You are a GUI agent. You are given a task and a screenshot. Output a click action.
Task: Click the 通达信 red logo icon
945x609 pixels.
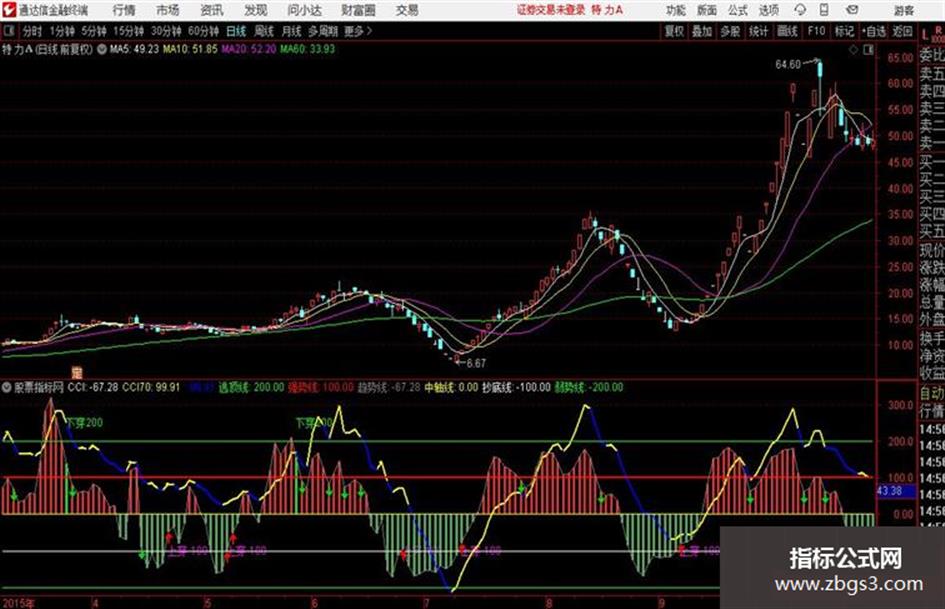(8, 10)
